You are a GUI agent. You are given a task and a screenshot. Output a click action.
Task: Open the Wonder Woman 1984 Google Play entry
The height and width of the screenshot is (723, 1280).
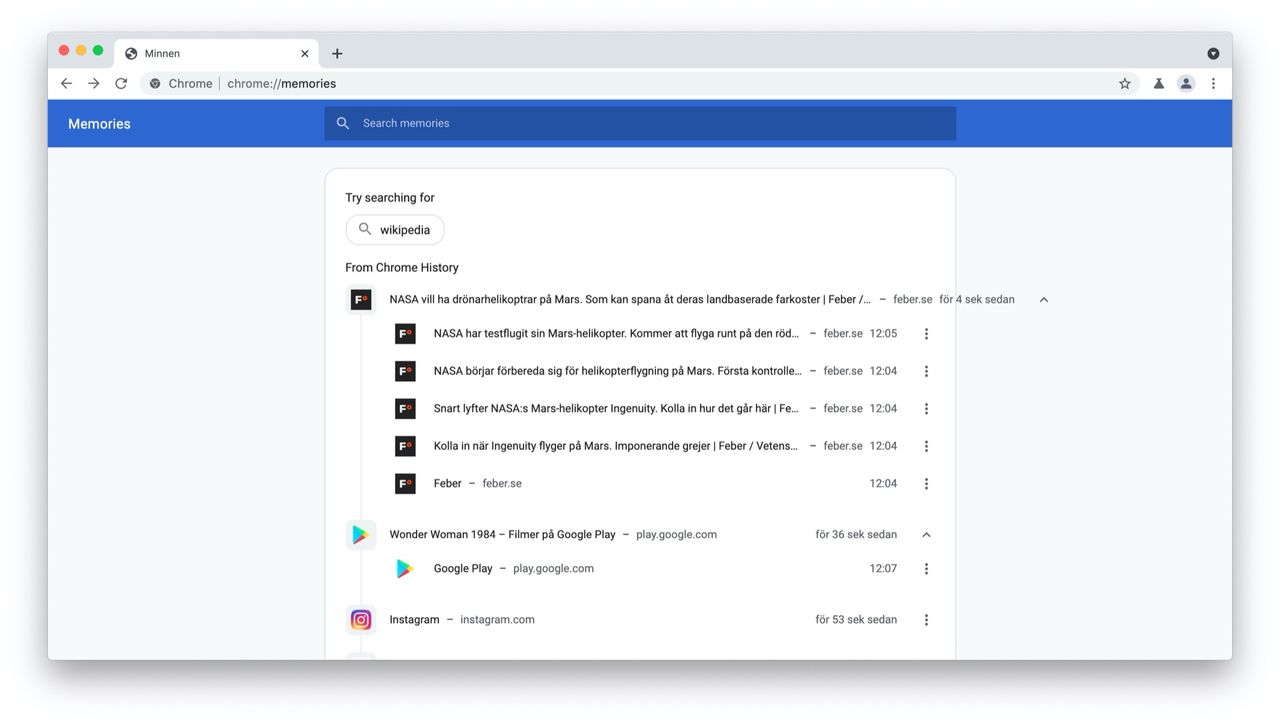(x=502, y=535)
